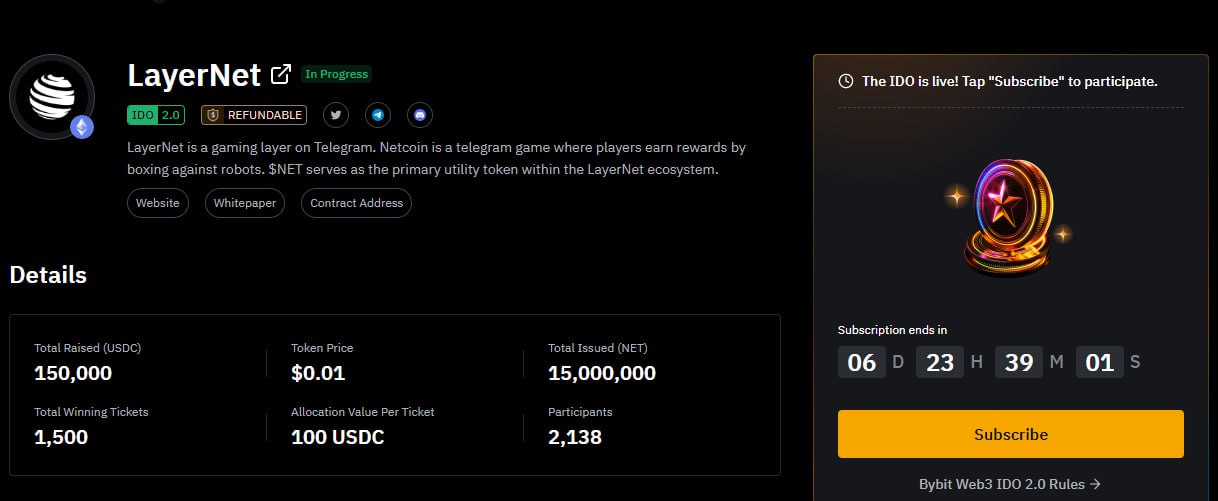
Task: Click the IDO 2.0 green badge
Action: (x=156, y=115)
